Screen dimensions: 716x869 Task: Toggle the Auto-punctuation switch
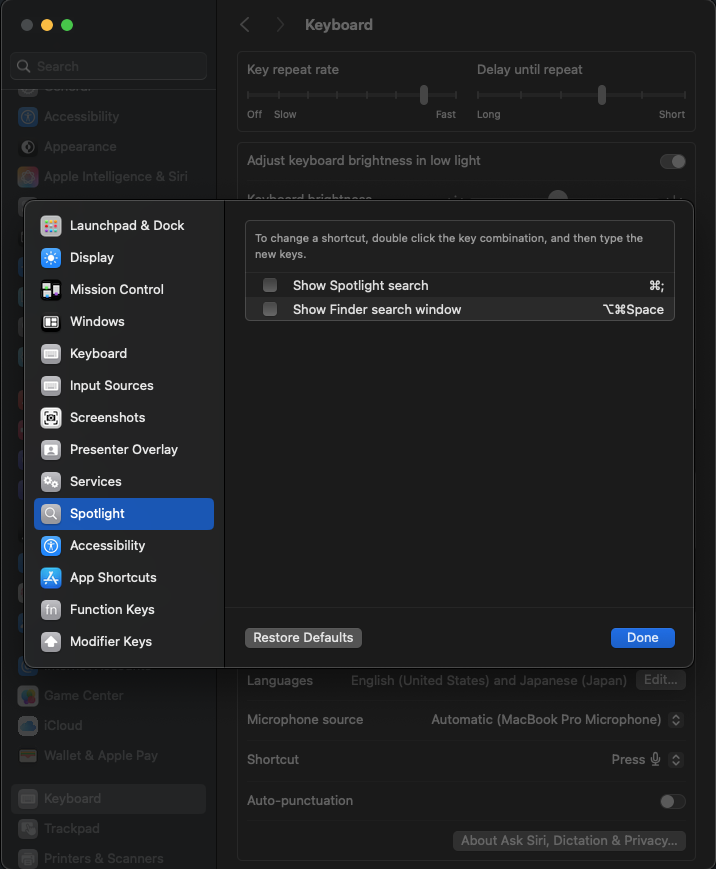tap(672, 801)
